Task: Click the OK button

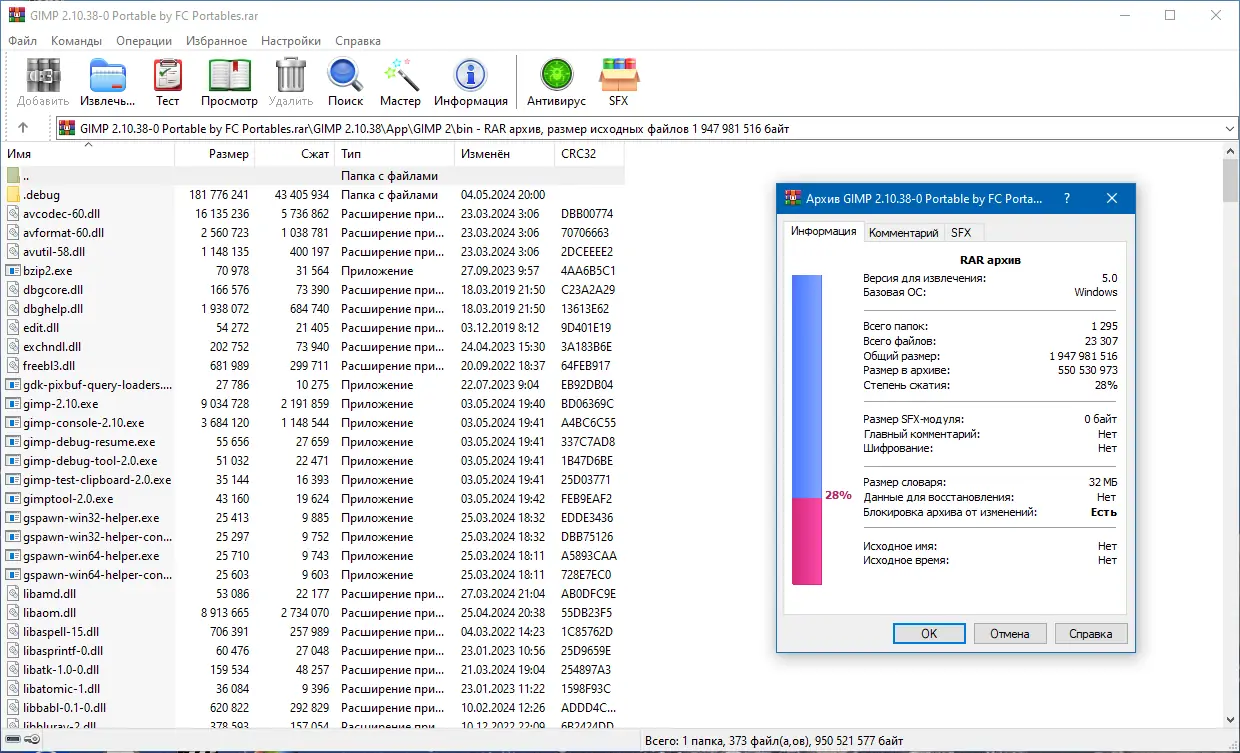Action: (929, 634)
